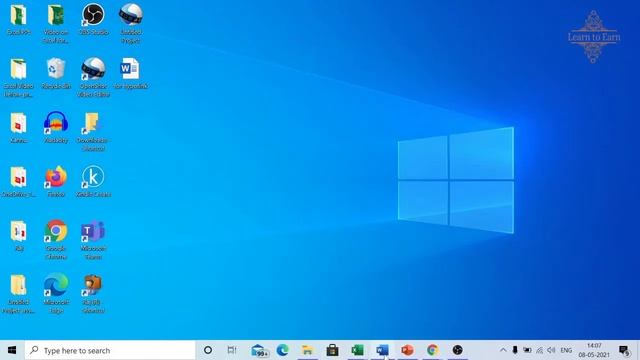
Task: Open Microsoft Store from the taskbar
Action: [x=332, y=350]
